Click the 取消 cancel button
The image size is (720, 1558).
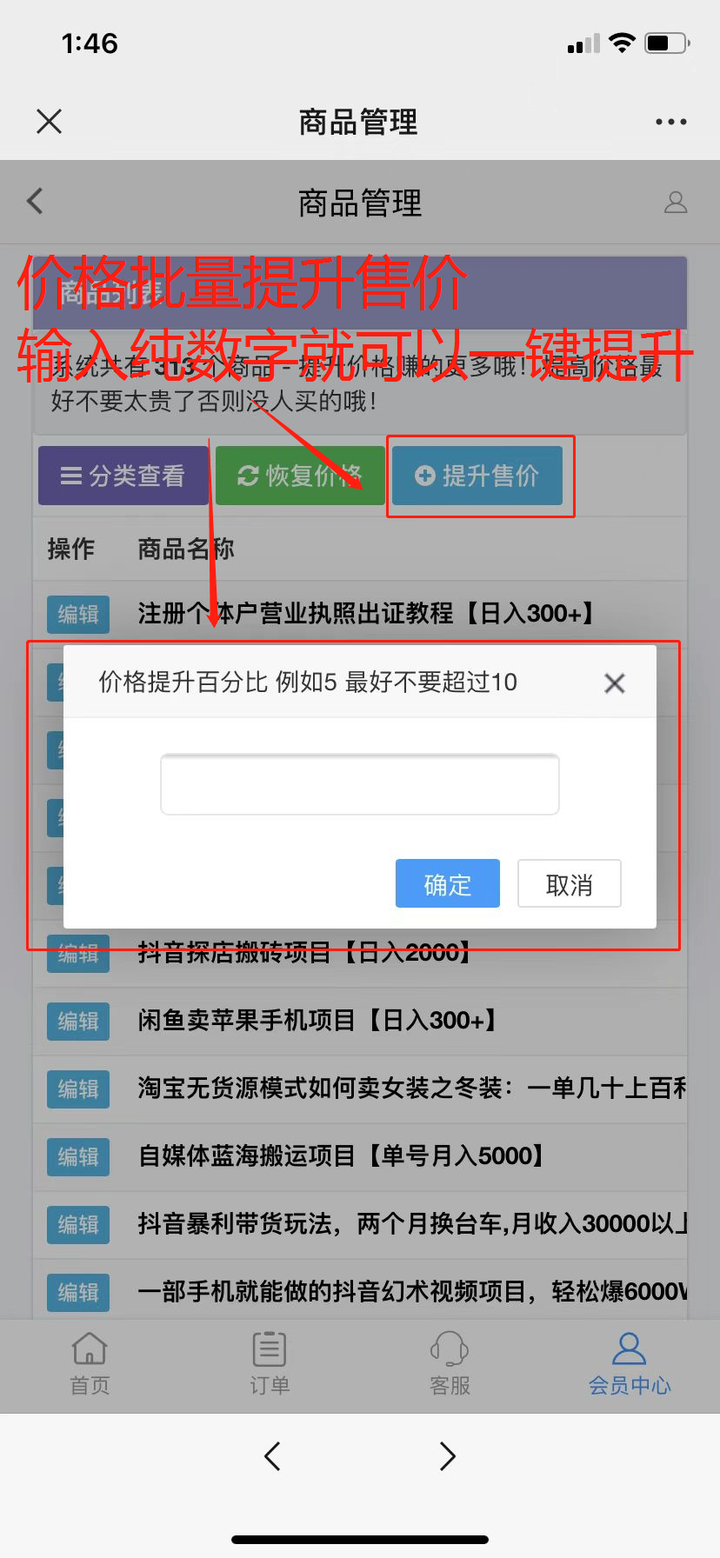coord(569,884)
